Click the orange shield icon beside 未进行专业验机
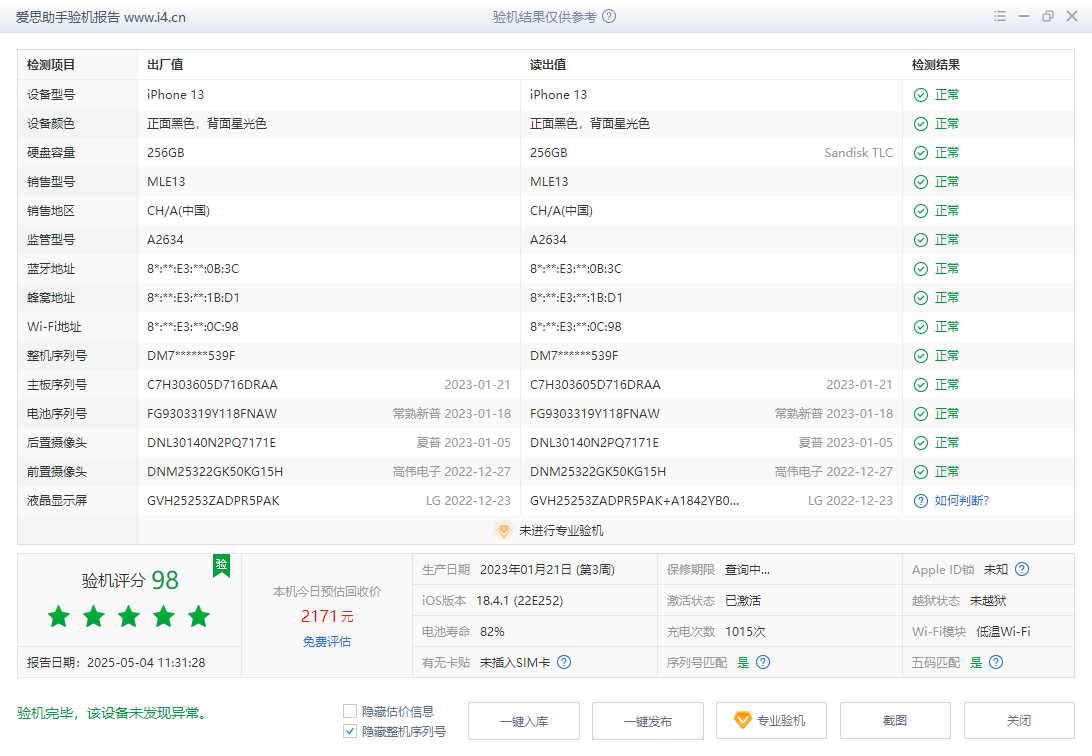The height and width of the screenshot is (756, 1092). coord(504,530)
